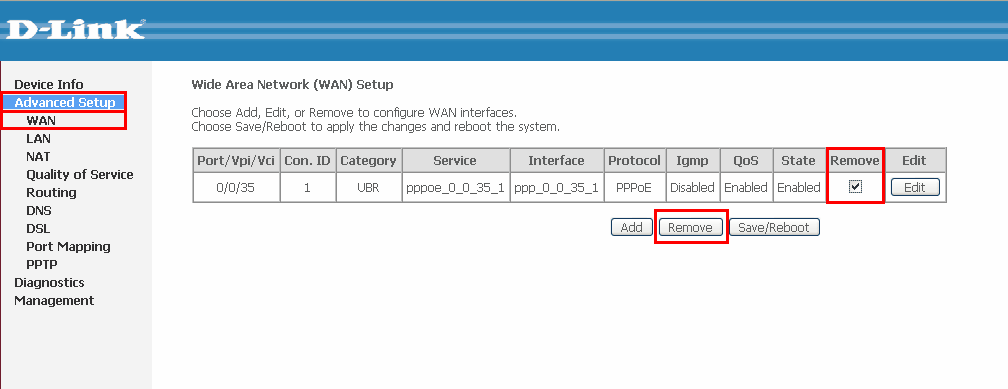The image size is (1008, 389).
Task: Click the Edit column header
Action: click(914, 161)
